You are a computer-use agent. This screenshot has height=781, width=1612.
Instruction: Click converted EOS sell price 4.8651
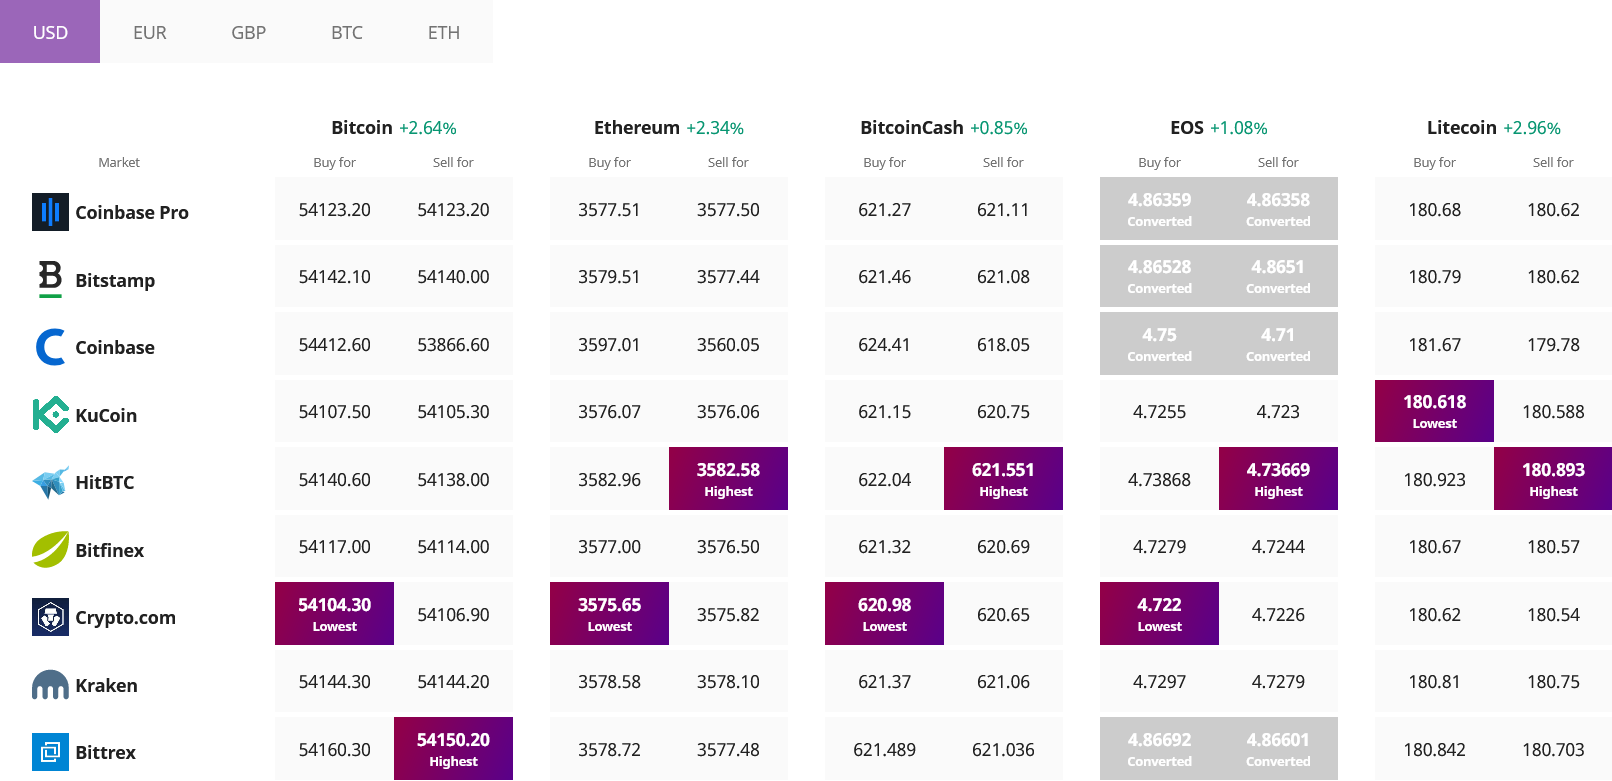click(1278, 275)
